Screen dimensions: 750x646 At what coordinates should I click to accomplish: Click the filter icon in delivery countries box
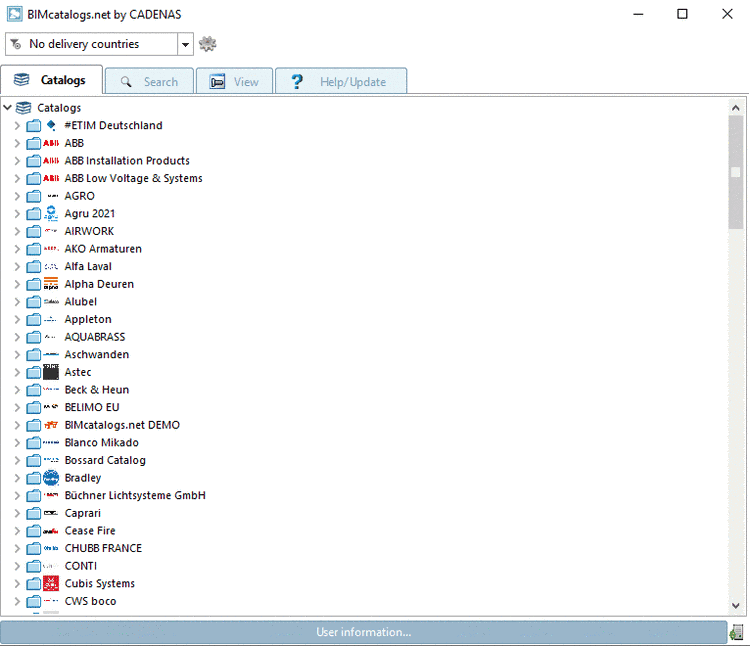tap(16, 44)
